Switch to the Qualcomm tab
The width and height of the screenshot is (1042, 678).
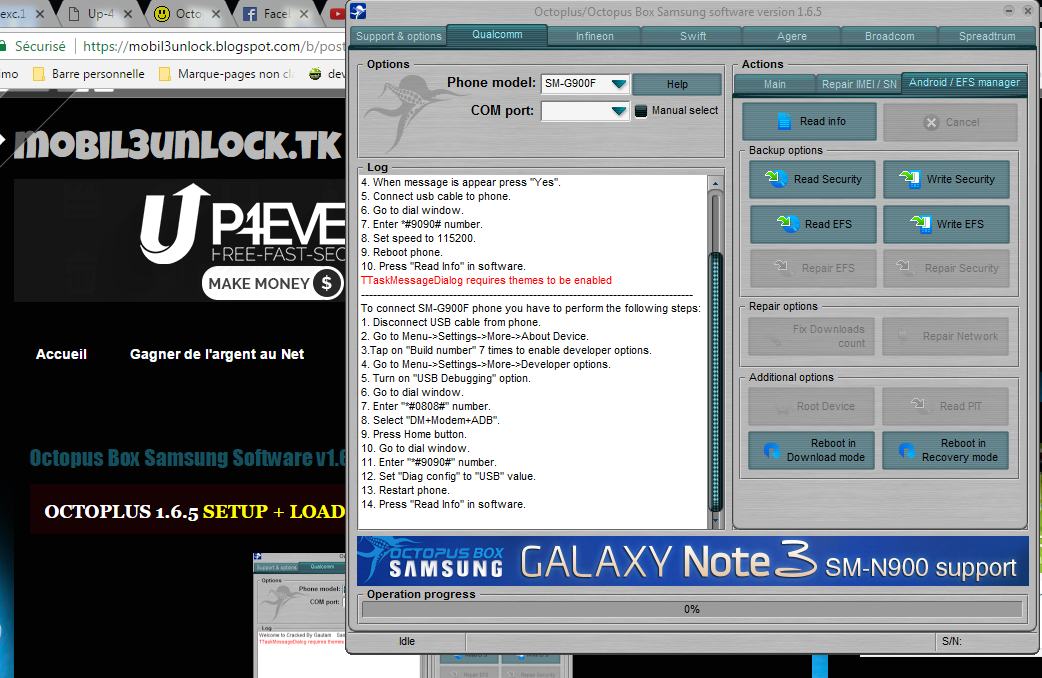coord(497,35)
